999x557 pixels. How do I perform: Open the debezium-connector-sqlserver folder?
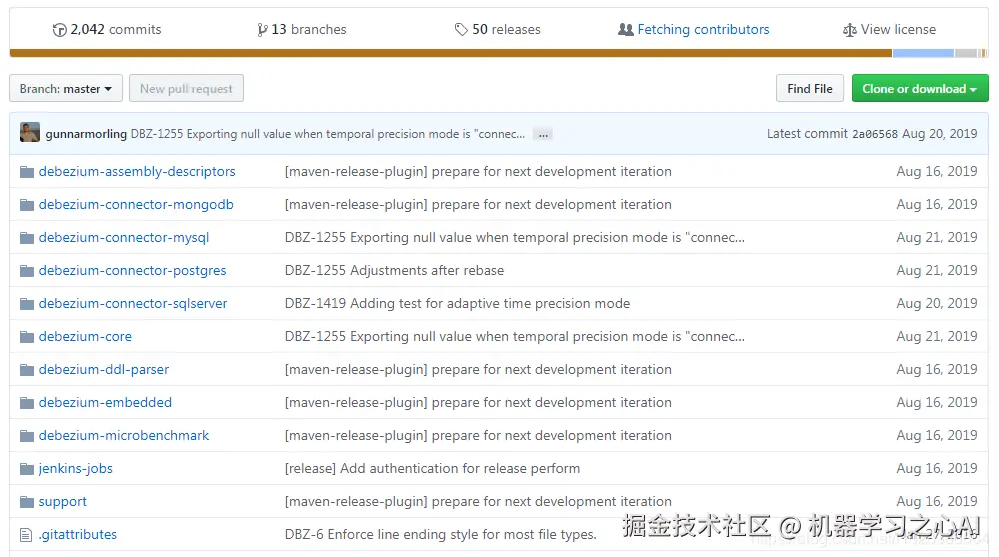(x=133, y=303)
